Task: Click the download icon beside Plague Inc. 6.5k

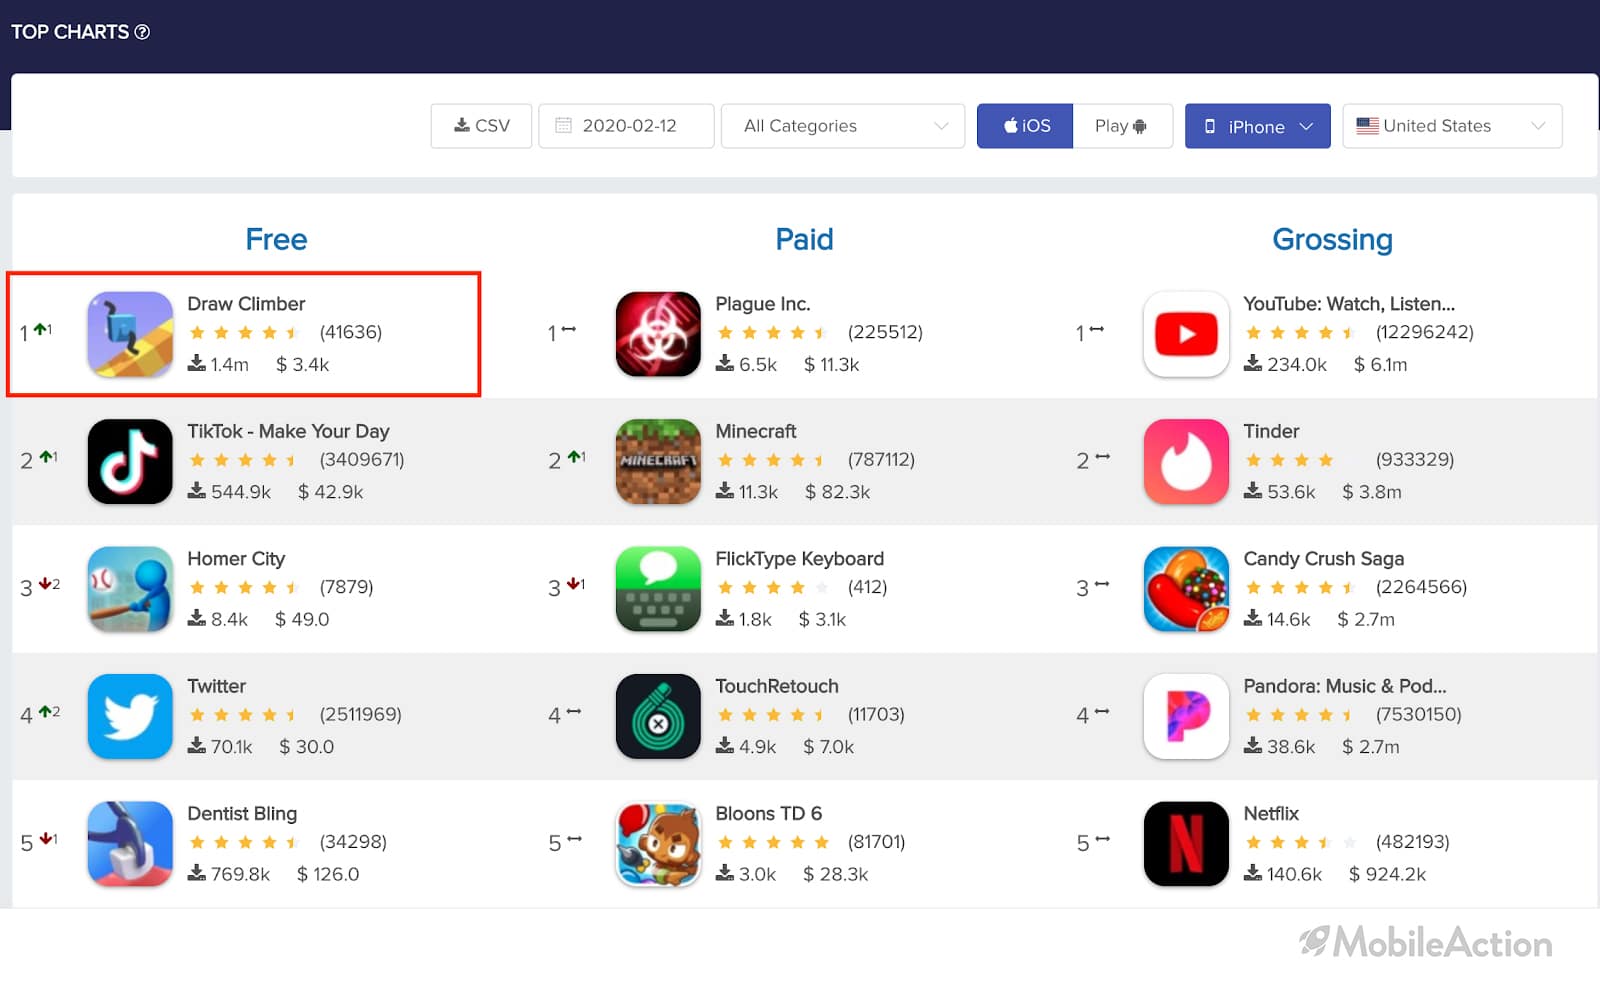Action: [x=724, y=363]
